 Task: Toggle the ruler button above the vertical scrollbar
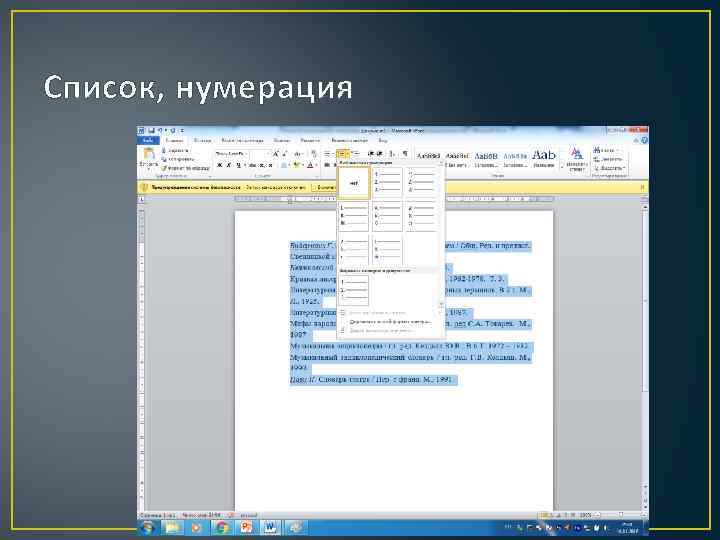click(x=644, y=199)
